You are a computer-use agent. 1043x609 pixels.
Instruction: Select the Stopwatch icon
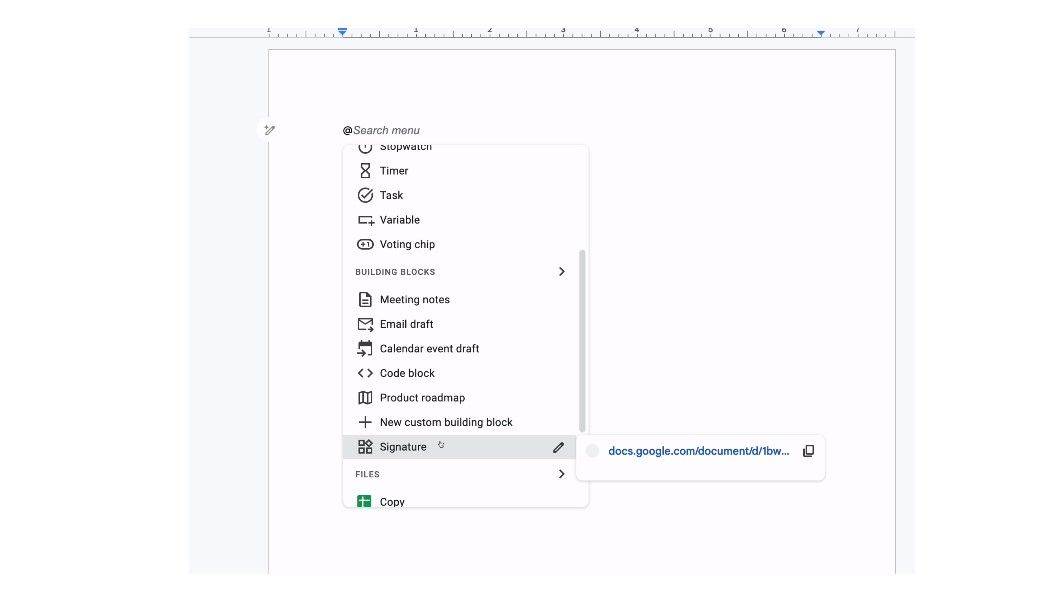pyautogui.click(x=366, y=147)
